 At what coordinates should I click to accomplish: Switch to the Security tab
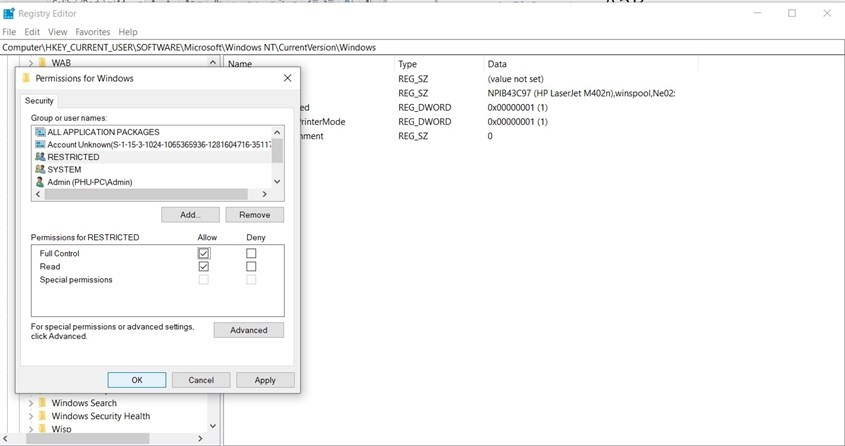[39, 101]
